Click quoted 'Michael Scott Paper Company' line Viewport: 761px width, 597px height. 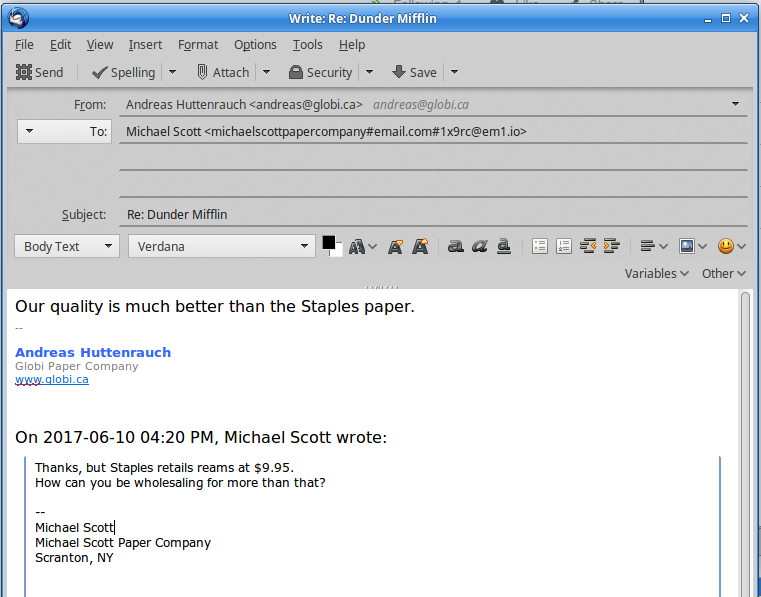coord(123,543)
